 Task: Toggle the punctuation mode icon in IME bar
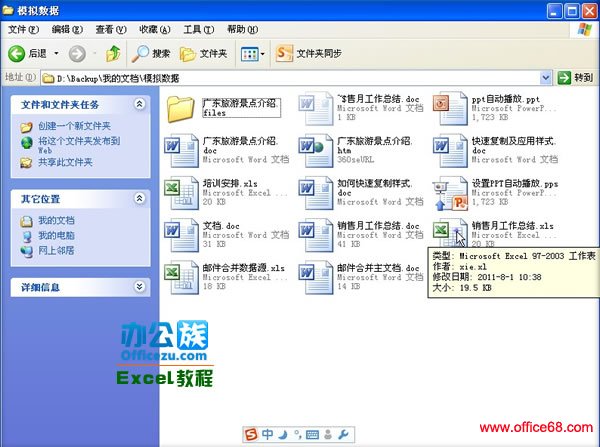click(298, 434)
